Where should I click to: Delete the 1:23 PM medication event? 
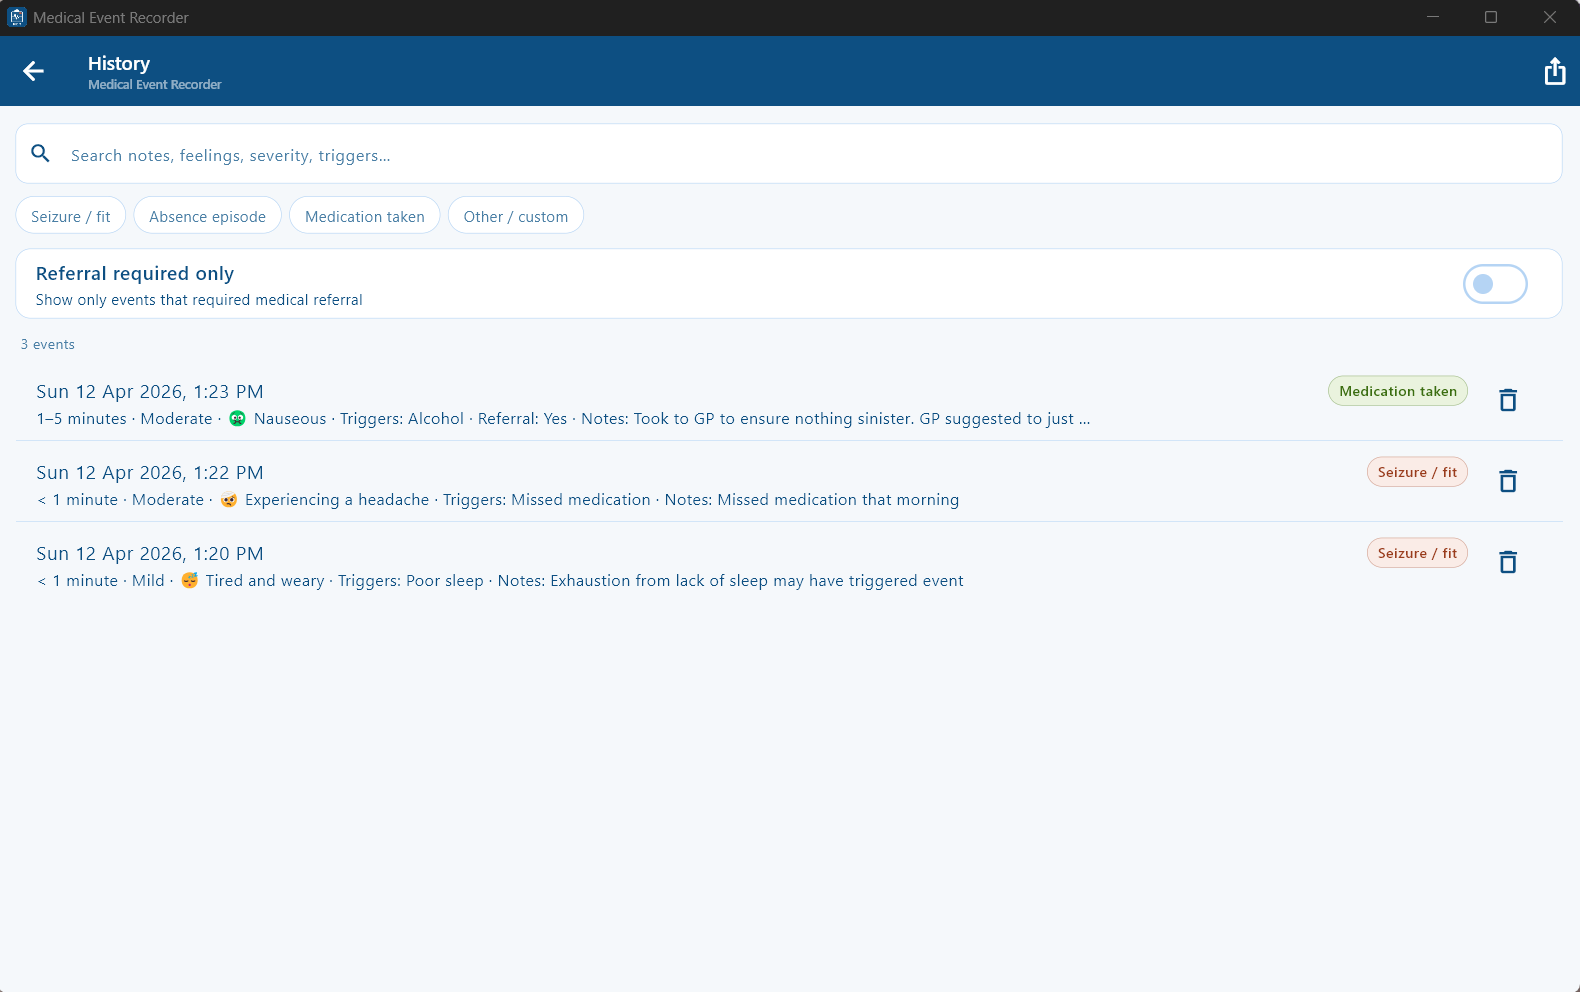[x=1508, y=400]
